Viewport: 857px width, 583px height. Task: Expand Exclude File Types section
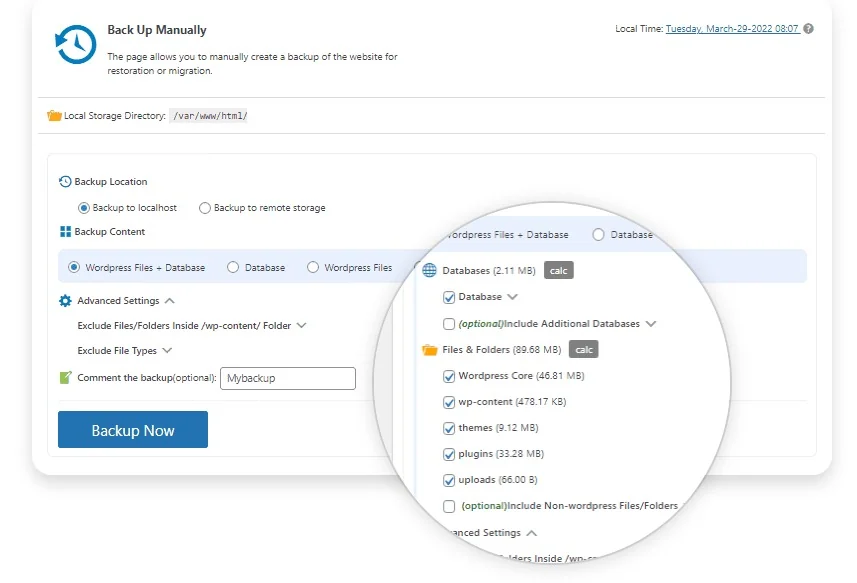(167, 350)
